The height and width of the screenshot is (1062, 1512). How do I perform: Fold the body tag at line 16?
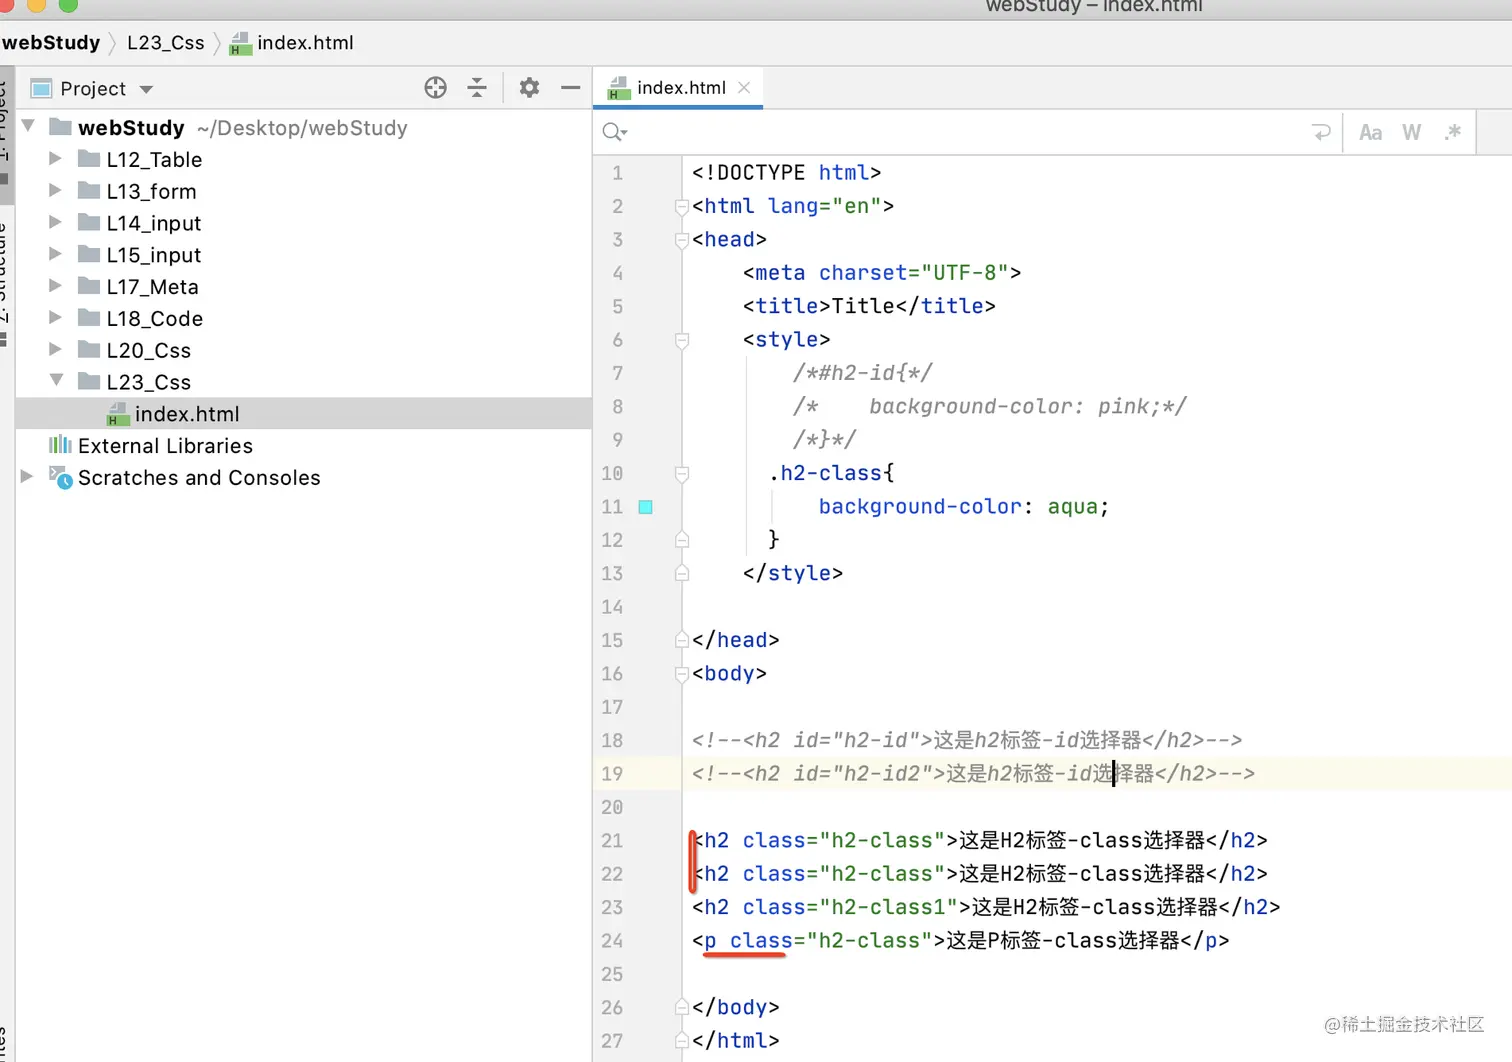click(x=682, y=674)
